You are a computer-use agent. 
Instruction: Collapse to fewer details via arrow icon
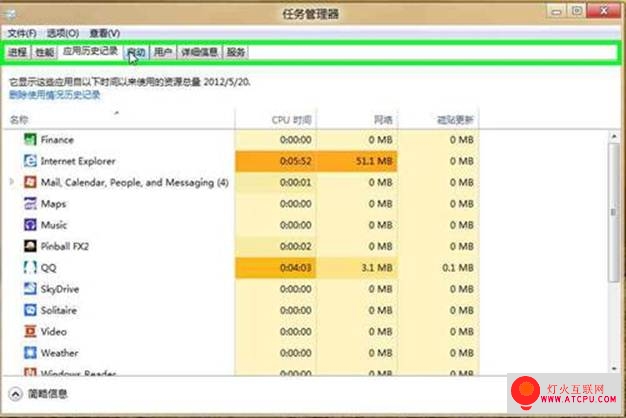click(x=15, y=394)
